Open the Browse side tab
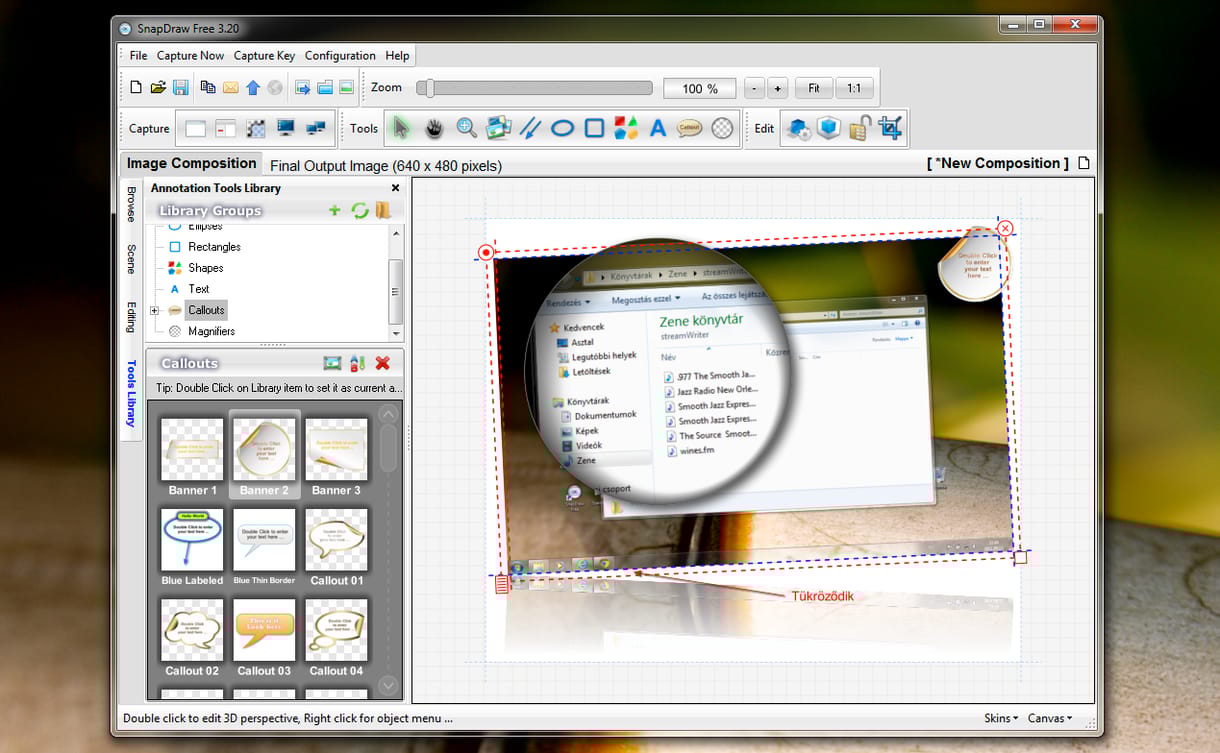 click(131, 203)
